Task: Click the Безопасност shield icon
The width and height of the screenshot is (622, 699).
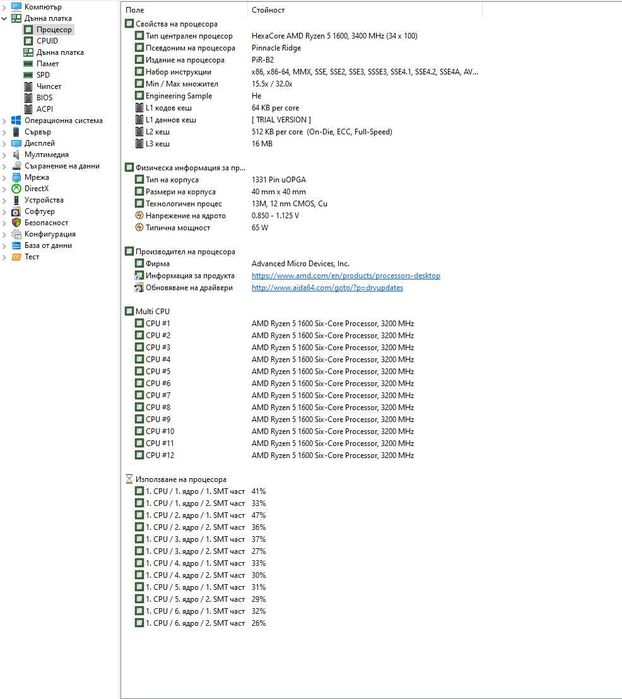Action: (16, 222)
